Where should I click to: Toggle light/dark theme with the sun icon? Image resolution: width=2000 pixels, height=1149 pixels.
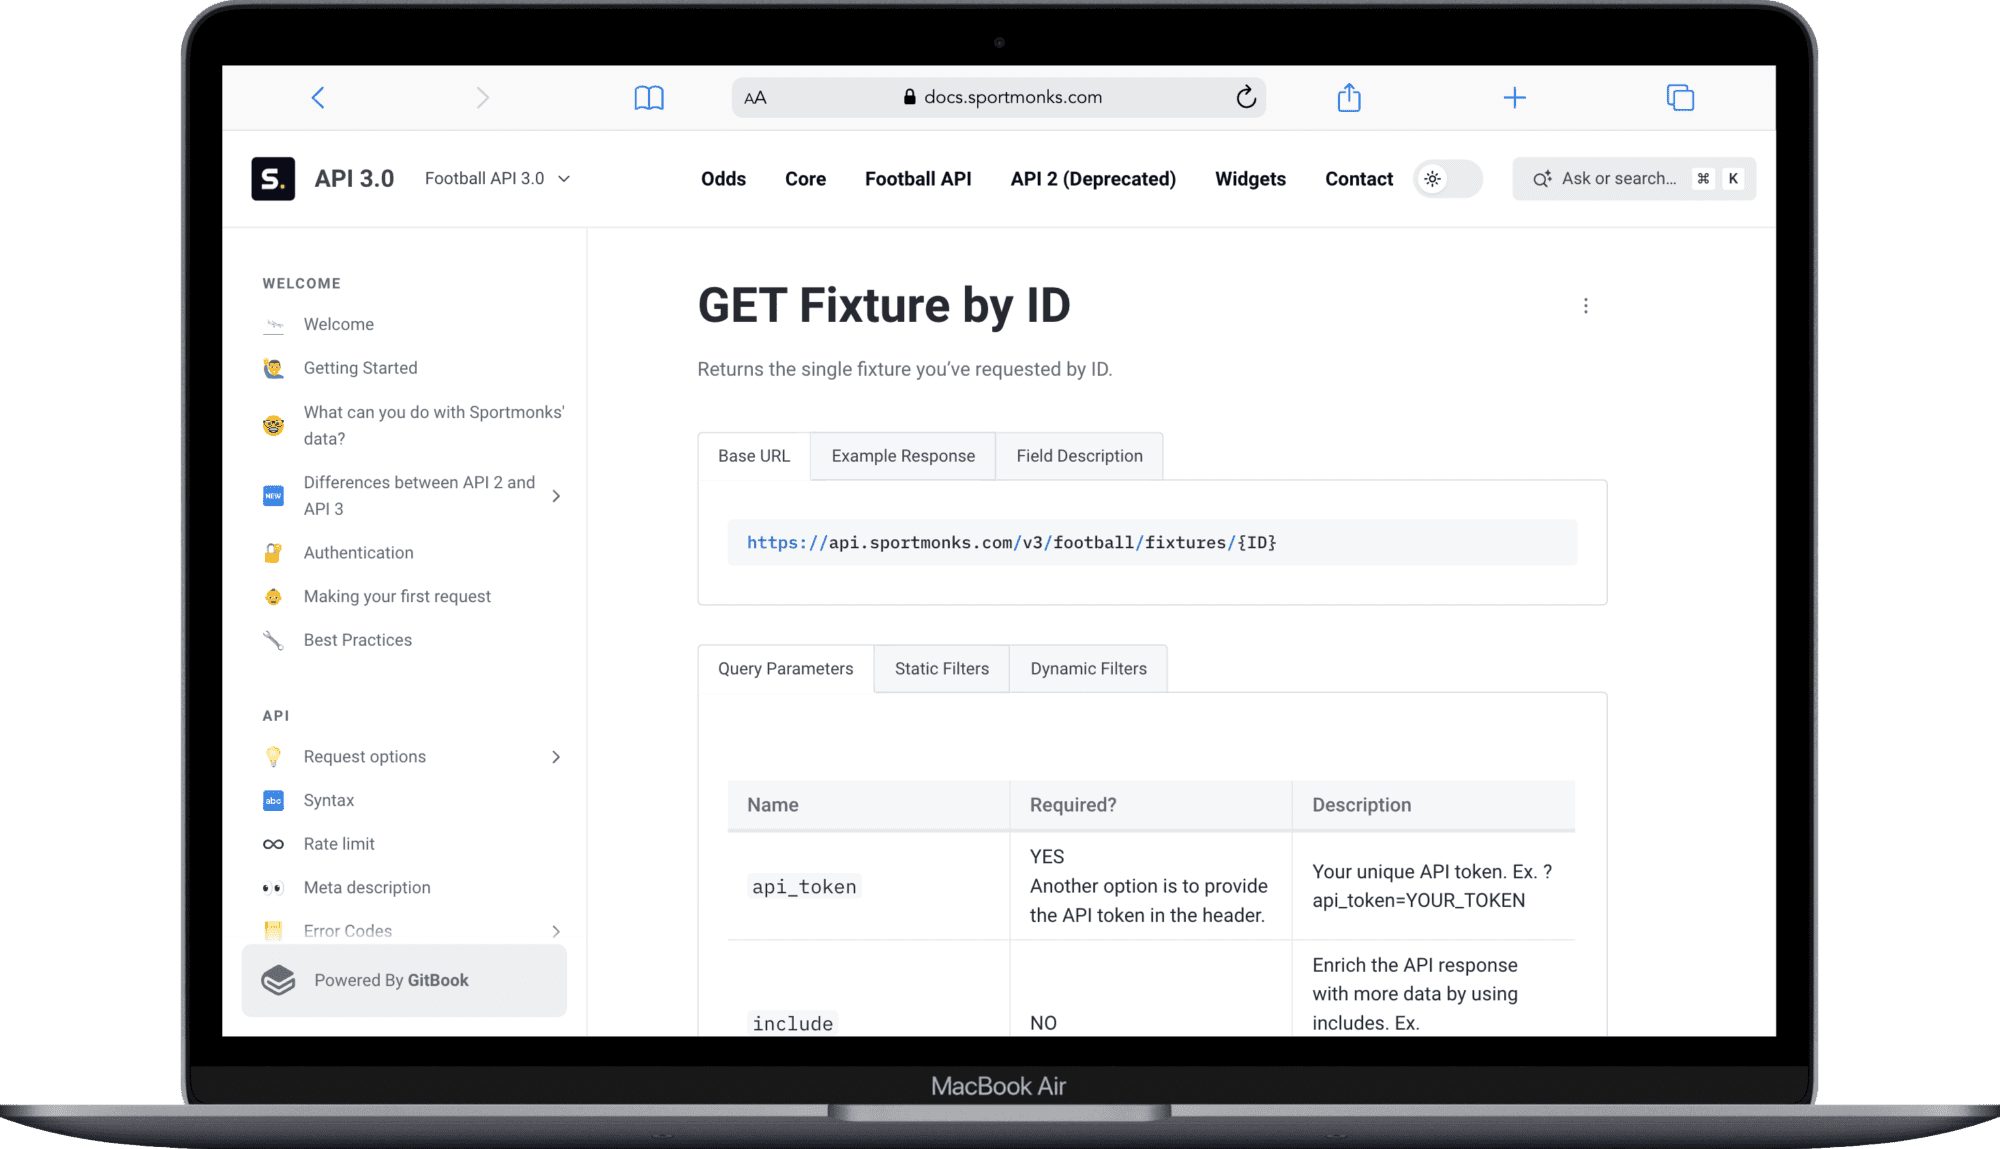tap(1434, 178)
